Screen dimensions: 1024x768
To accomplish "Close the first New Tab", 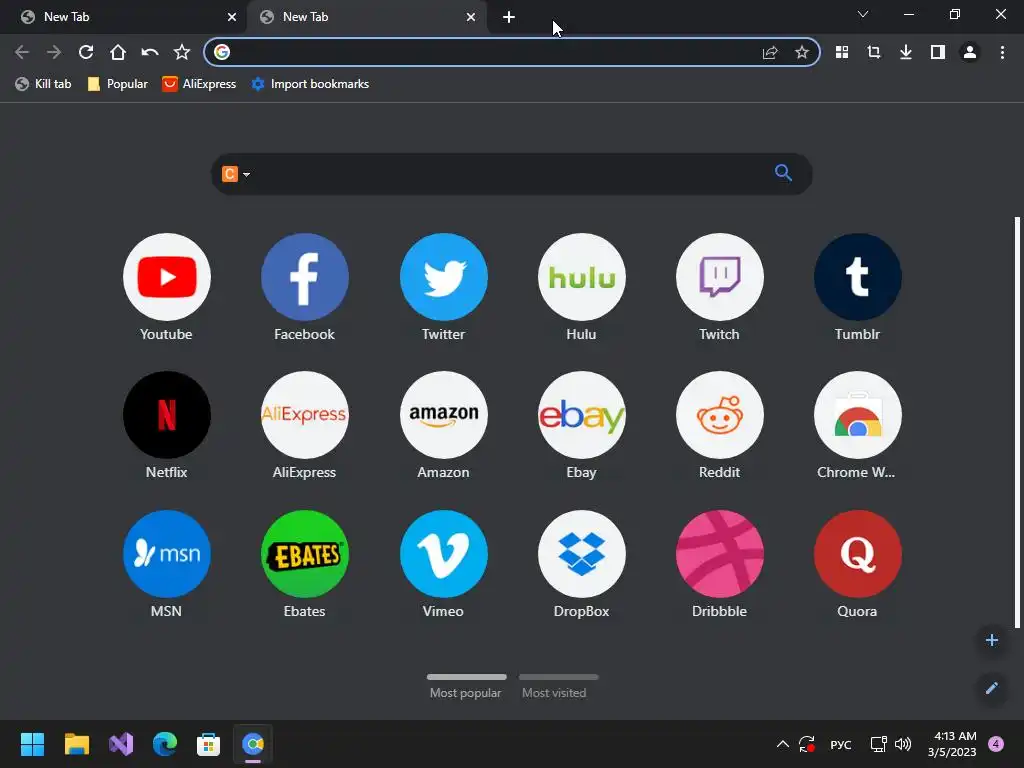I will coord(232,17).
